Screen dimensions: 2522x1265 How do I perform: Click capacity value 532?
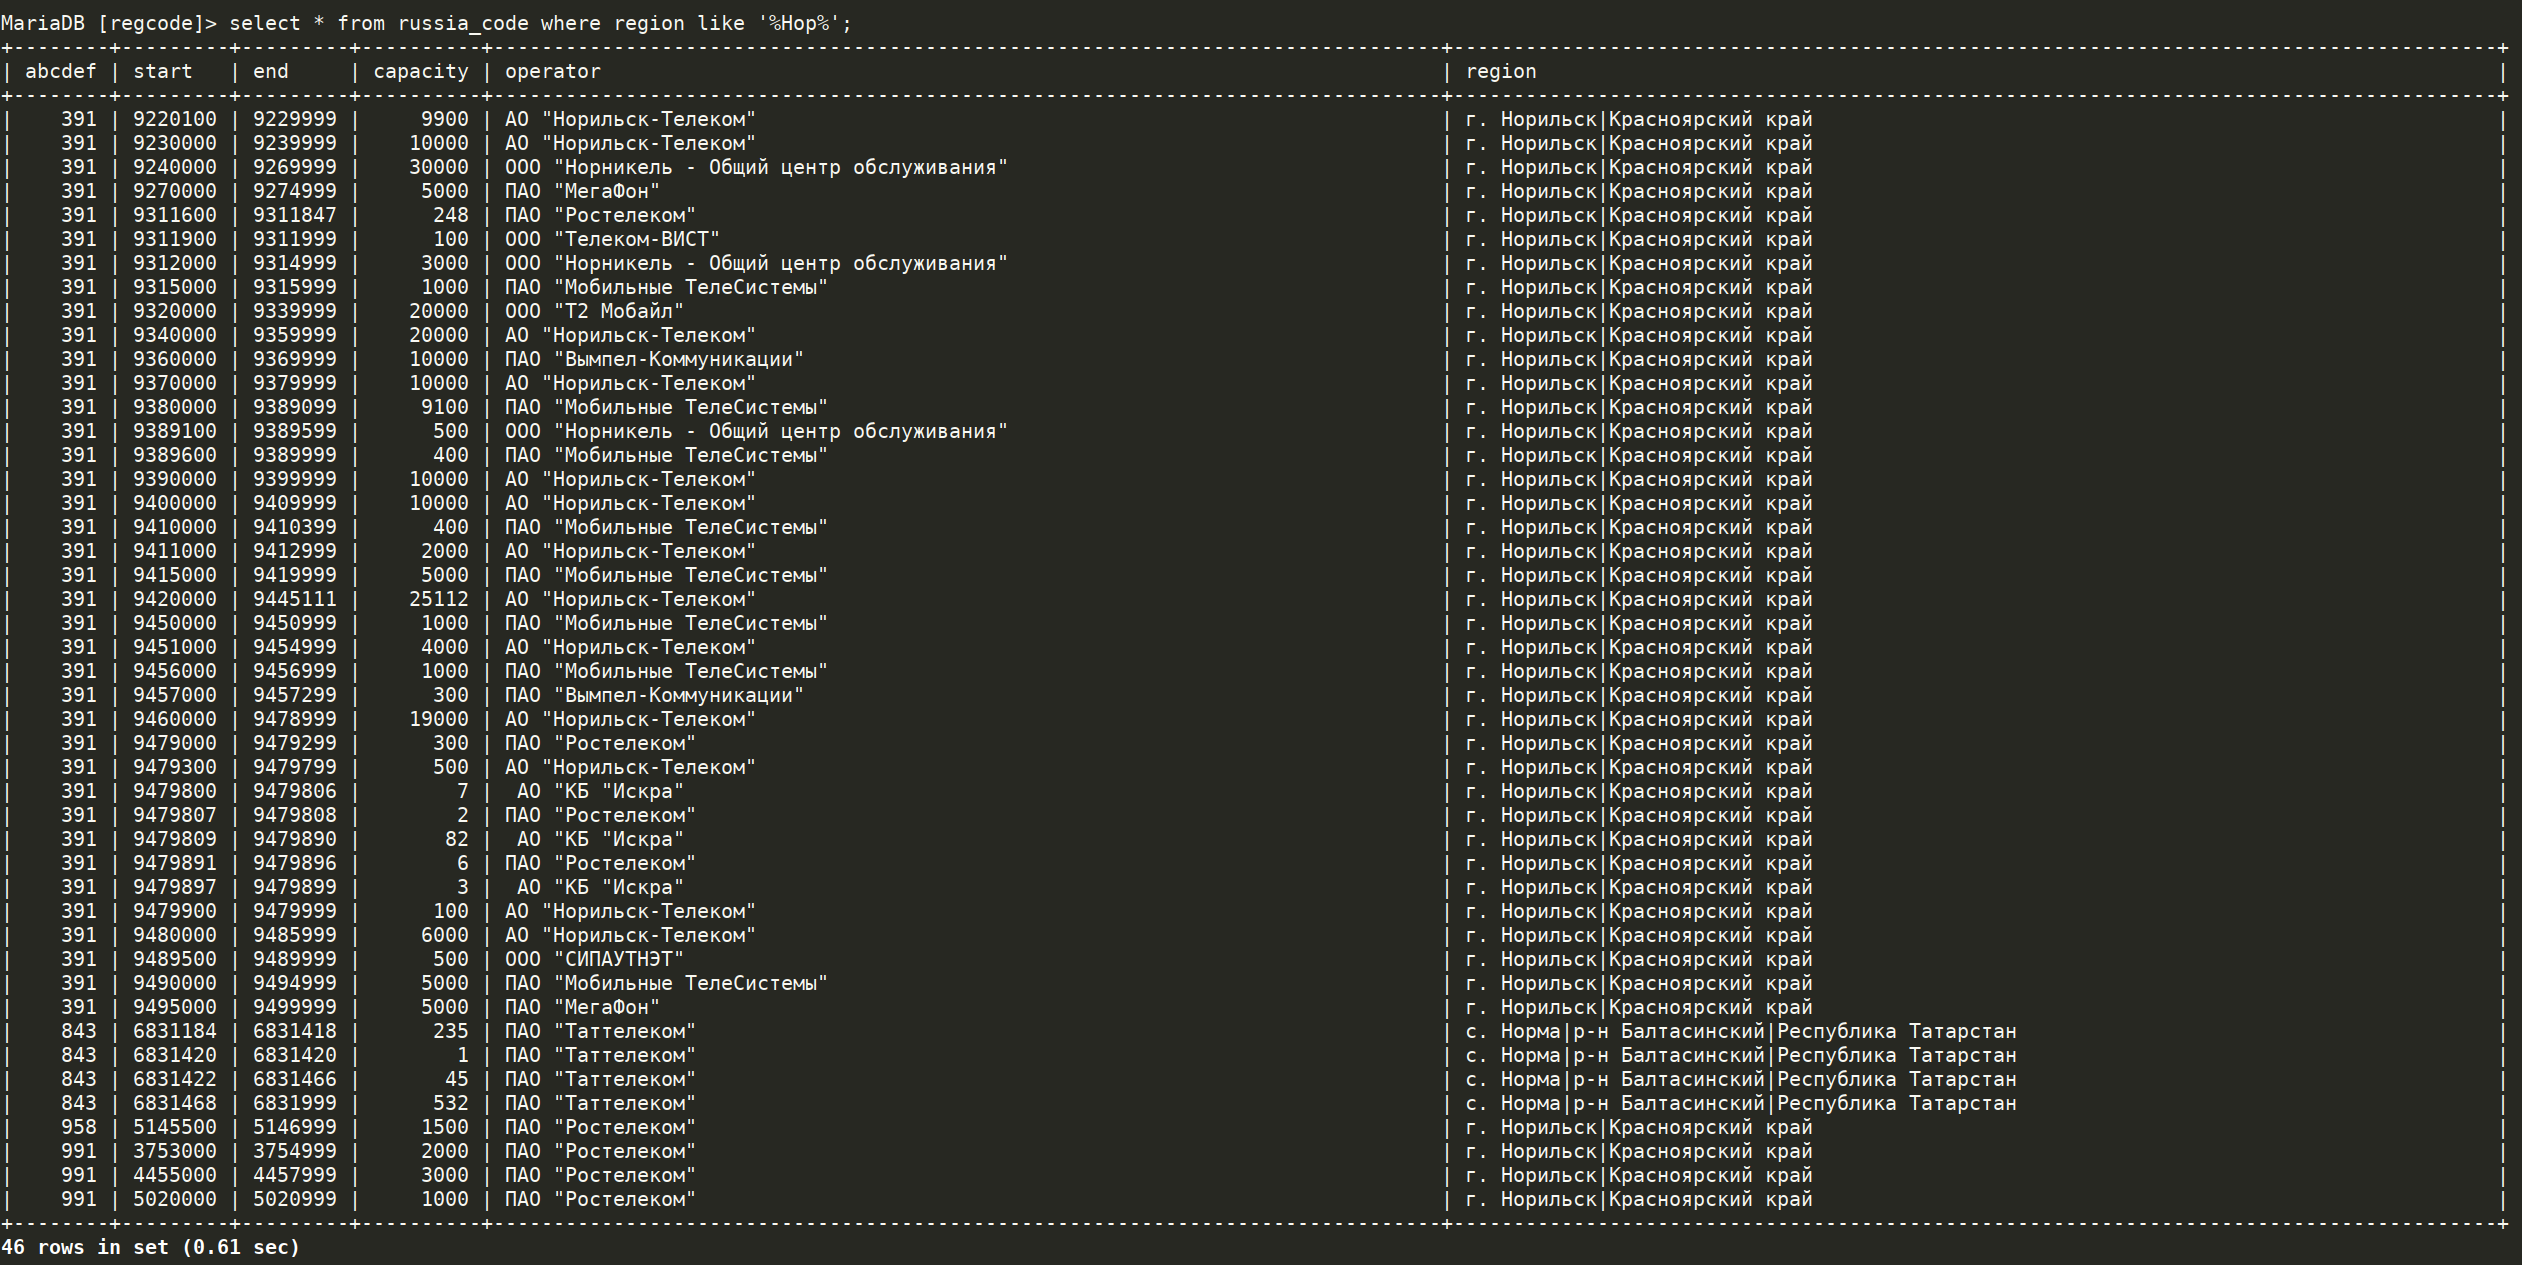[451, 1103]
